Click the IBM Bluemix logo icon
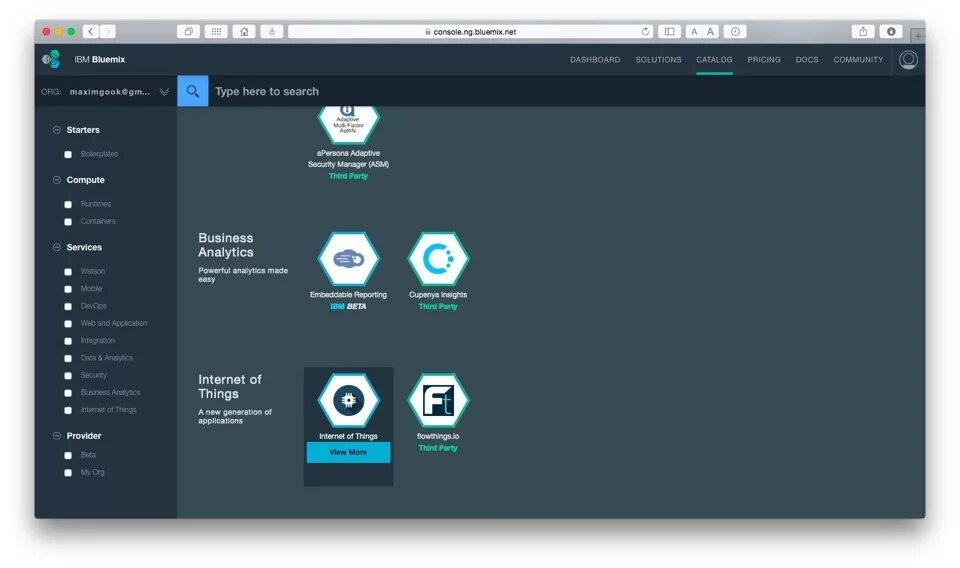960x568 pixels. (x=51, y=59)
